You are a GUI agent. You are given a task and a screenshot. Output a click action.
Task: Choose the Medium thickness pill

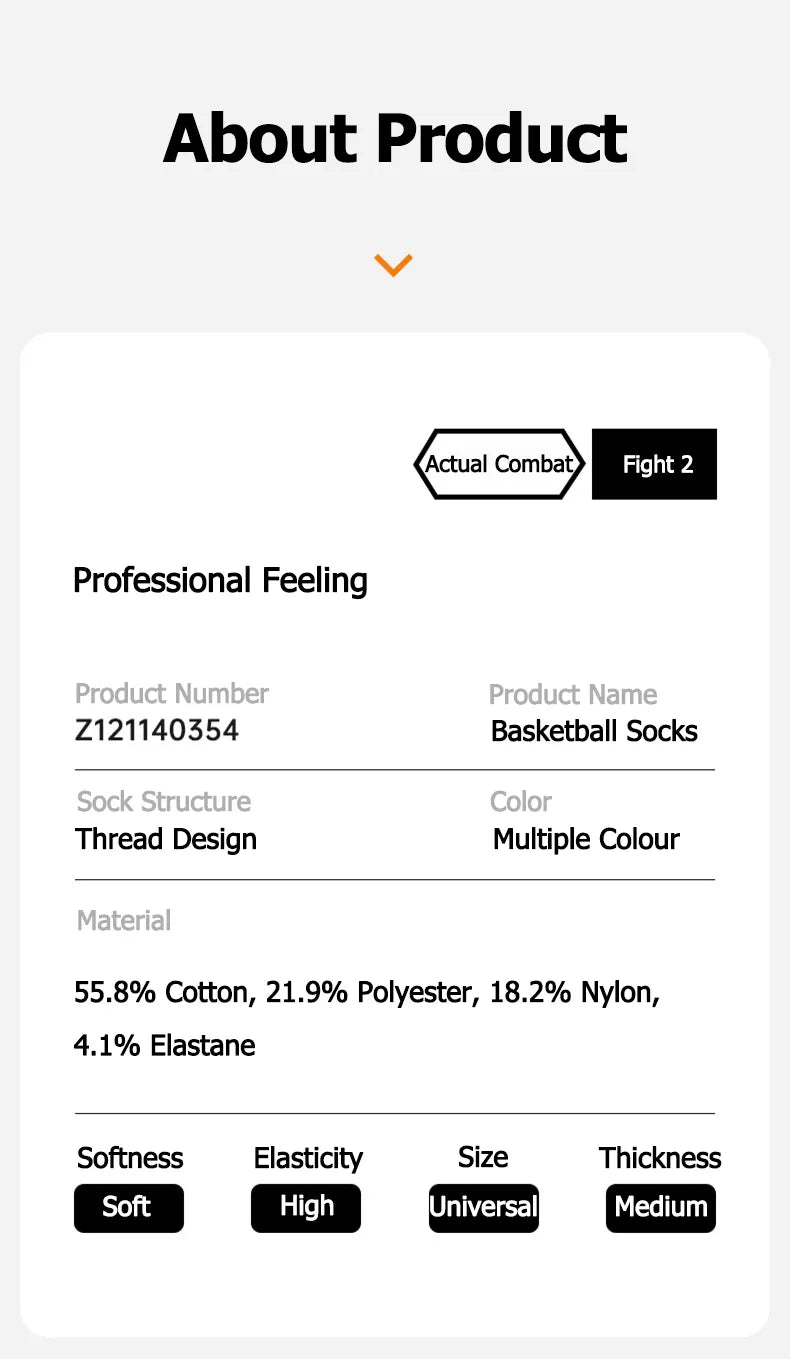661,1207
